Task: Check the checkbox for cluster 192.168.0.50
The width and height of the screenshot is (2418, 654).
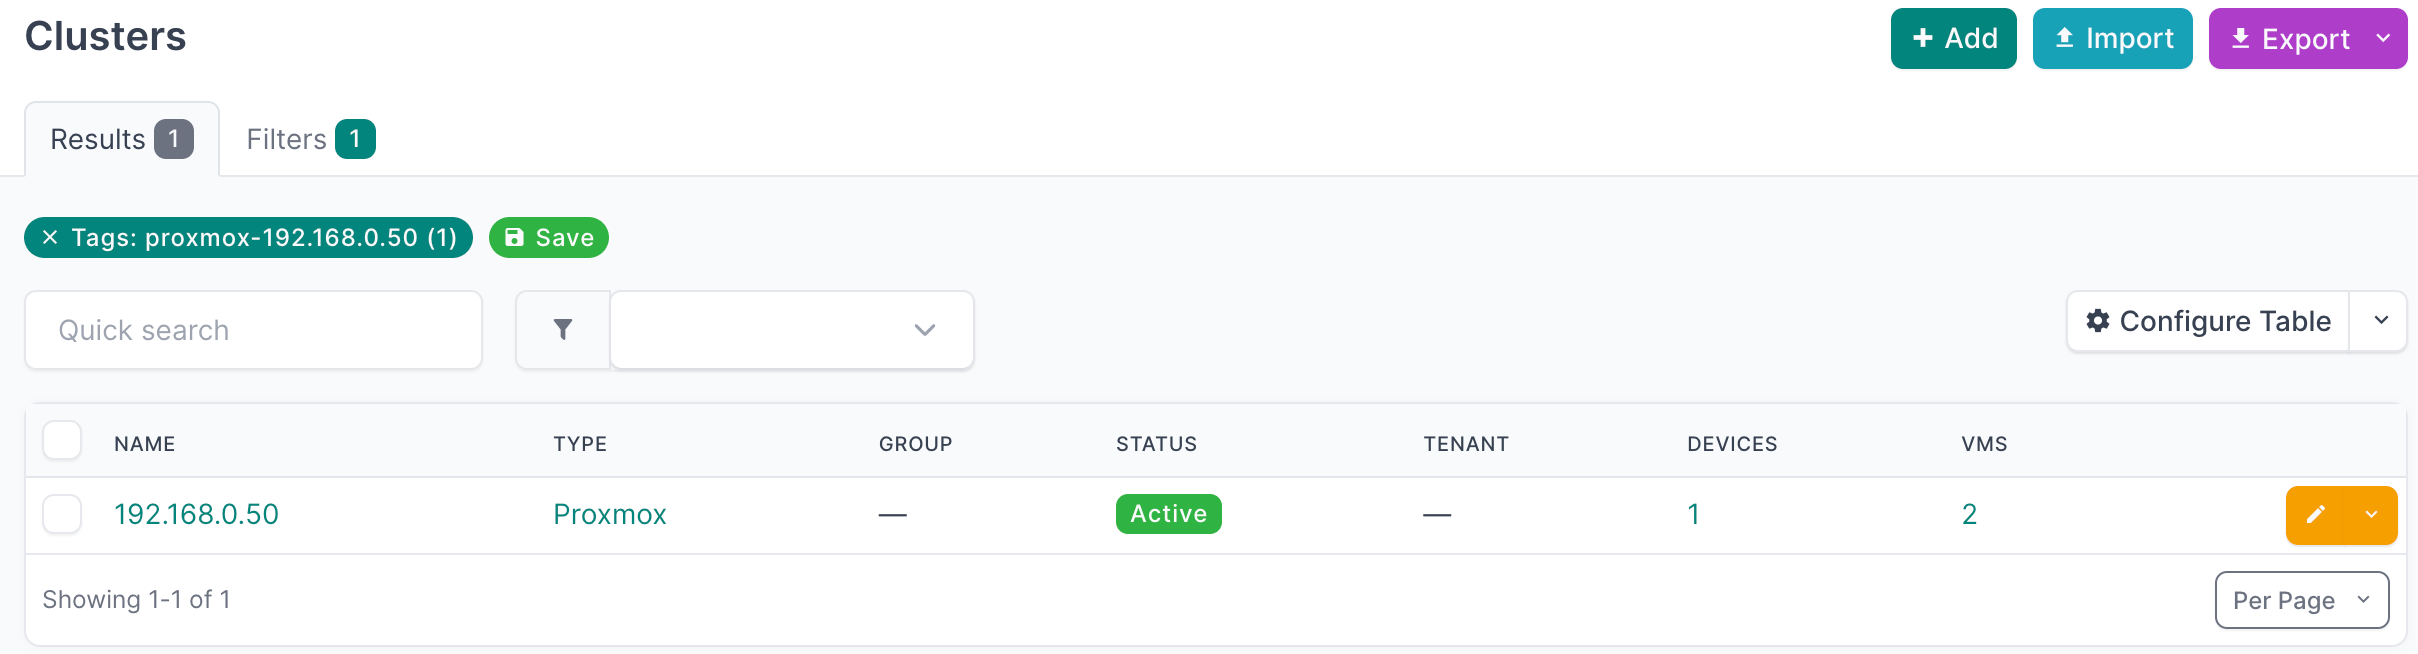Action: click(x=62, y=514)
